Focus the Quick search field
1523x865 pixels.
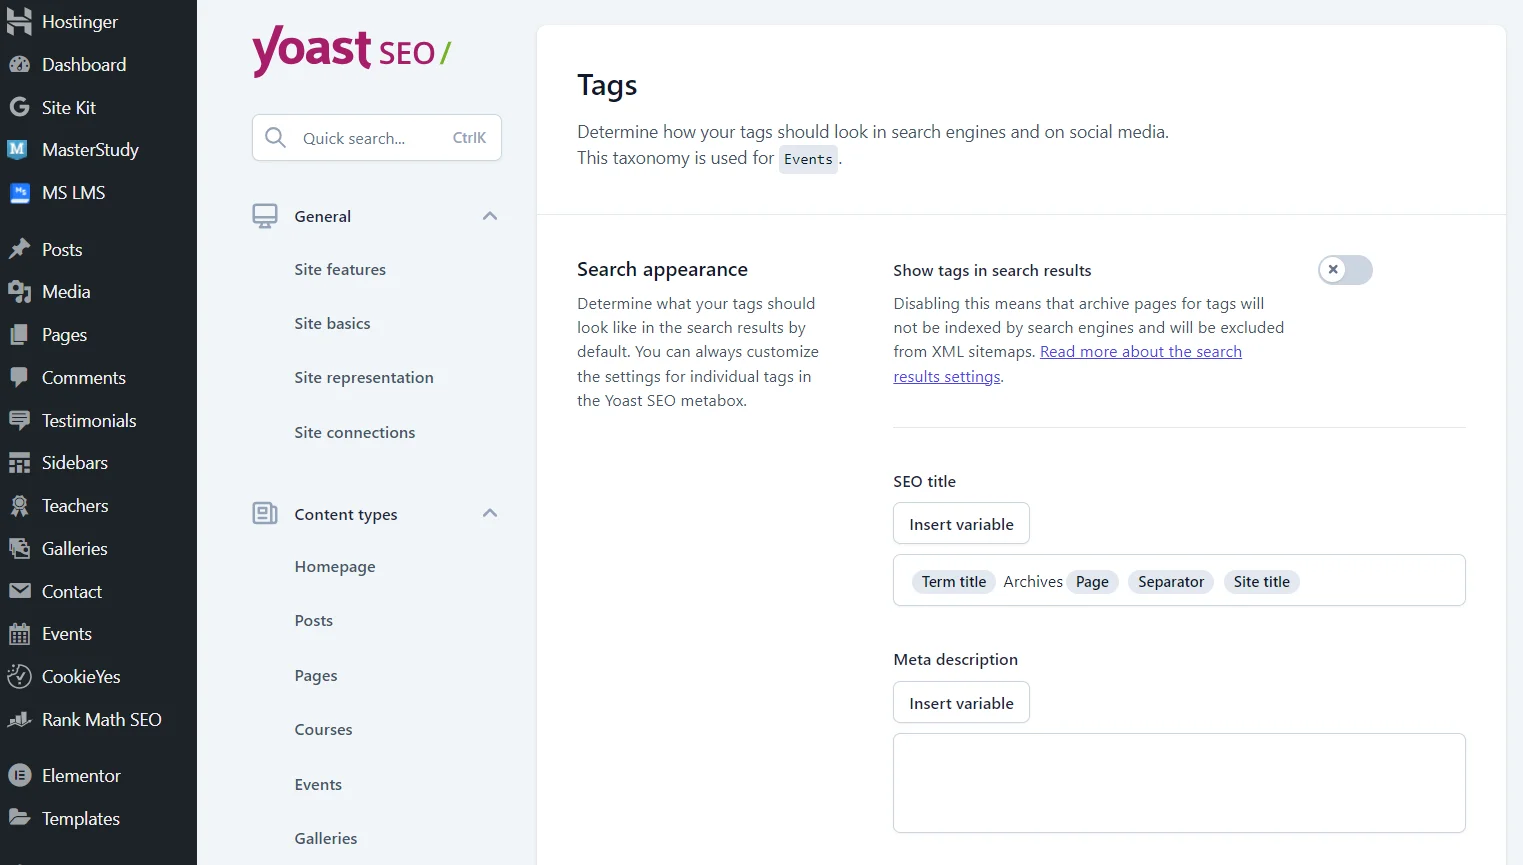[377, 138]
